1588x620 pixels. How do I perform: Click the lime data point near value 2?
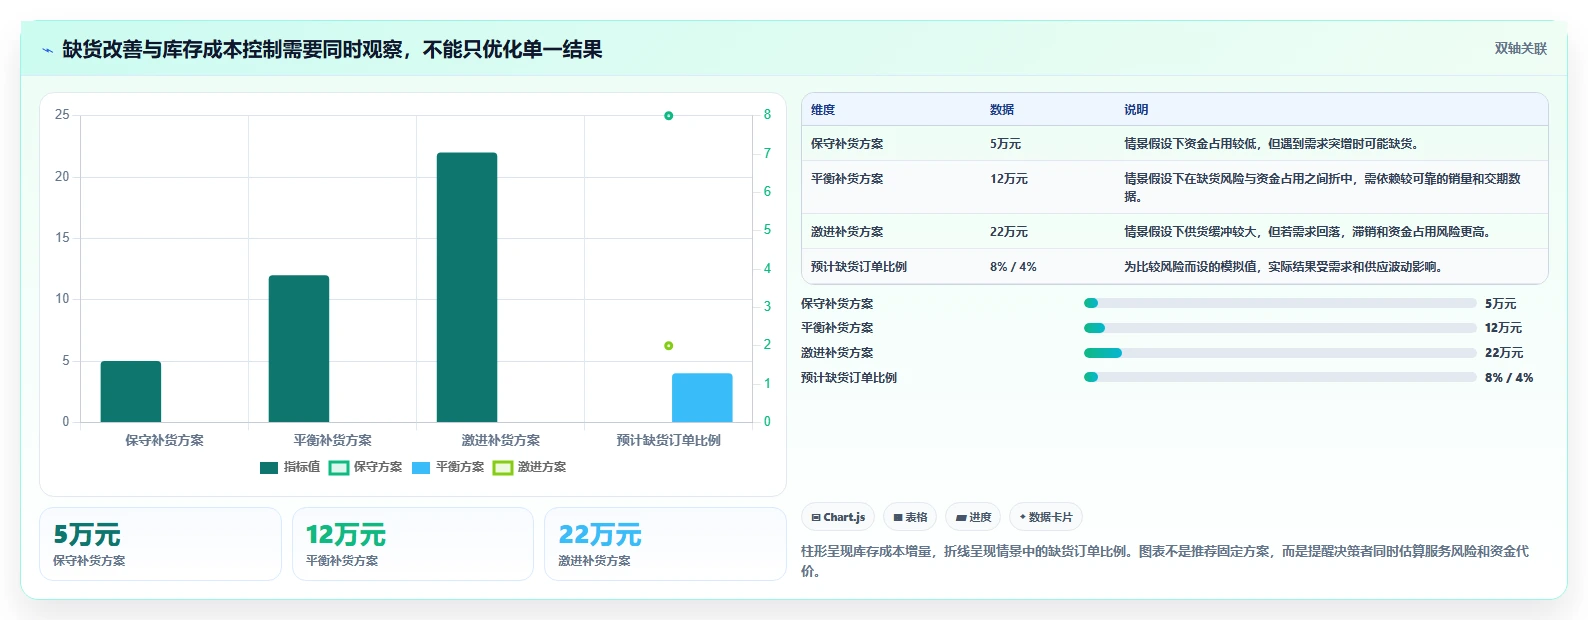pyautogui.click(x=669, y=346)
